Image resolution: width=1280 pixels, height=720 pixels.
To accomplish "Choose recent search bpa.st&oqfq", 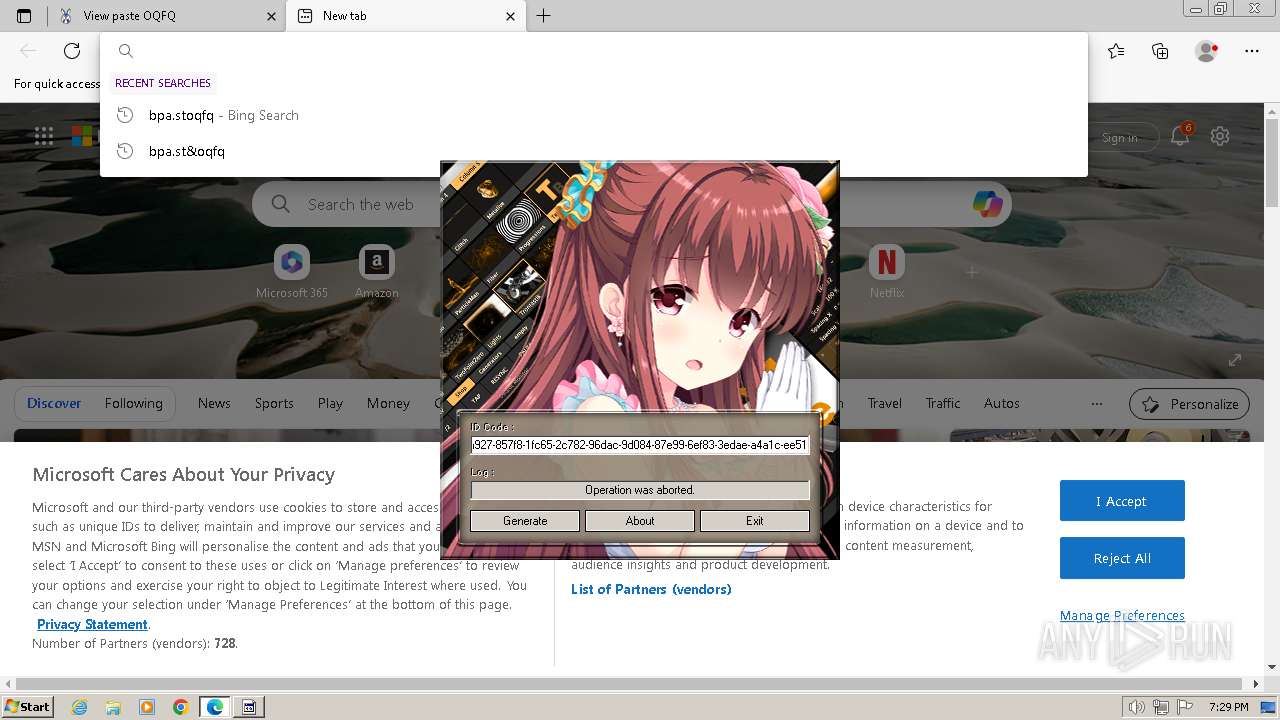I will tap(594, 151).
